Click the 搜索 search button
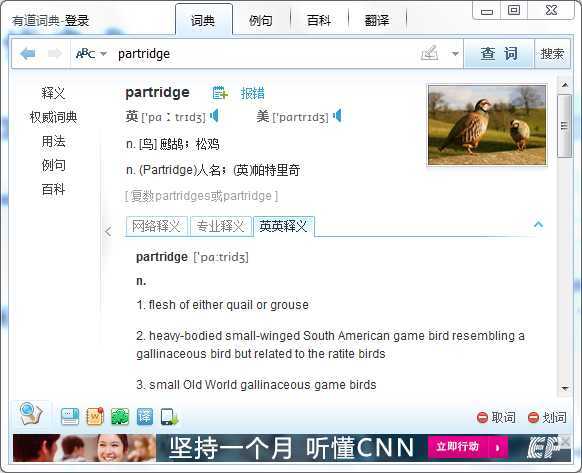 552,54
